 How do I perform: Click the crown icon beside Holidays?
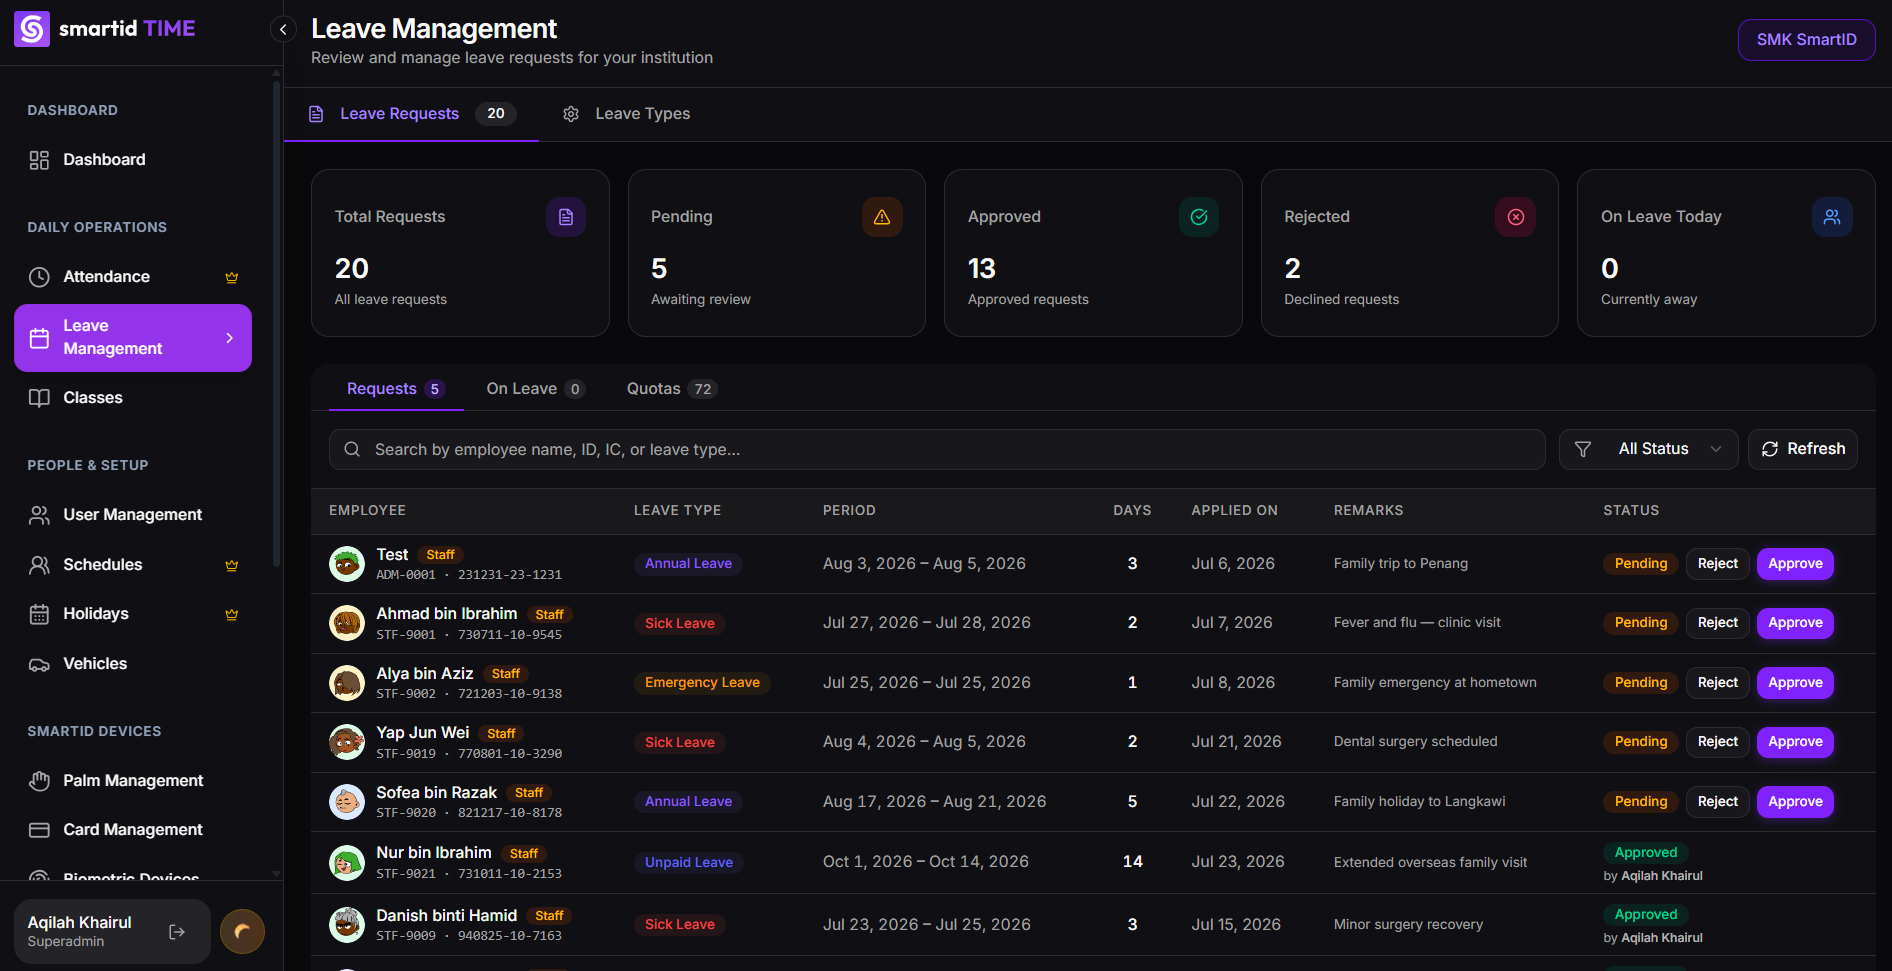pos(231,615)
